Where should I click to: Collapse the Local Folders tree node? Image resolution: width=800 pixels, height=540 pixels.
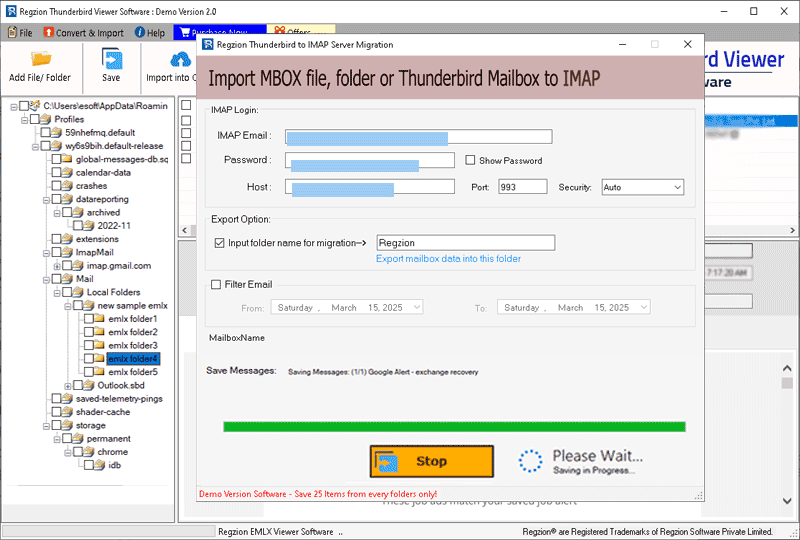click(57, 292)
